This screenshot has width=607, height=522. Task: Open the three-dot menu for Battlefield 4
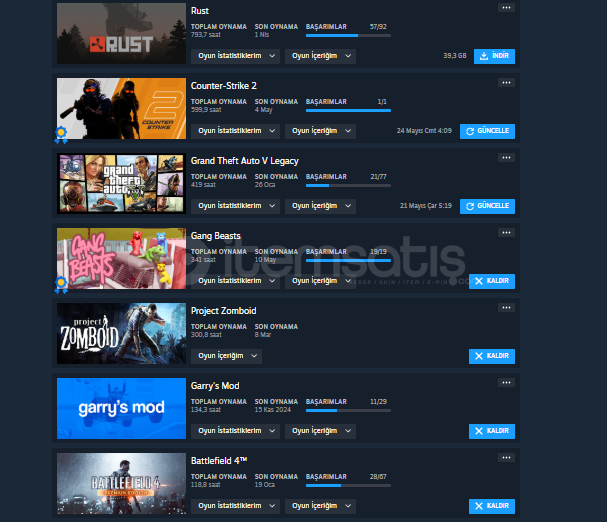(506, 458)
